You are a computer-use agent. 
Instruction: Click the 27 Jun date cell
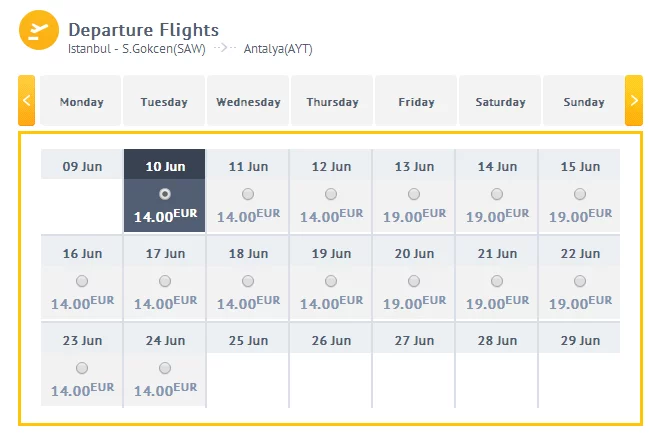pos(414,341)
